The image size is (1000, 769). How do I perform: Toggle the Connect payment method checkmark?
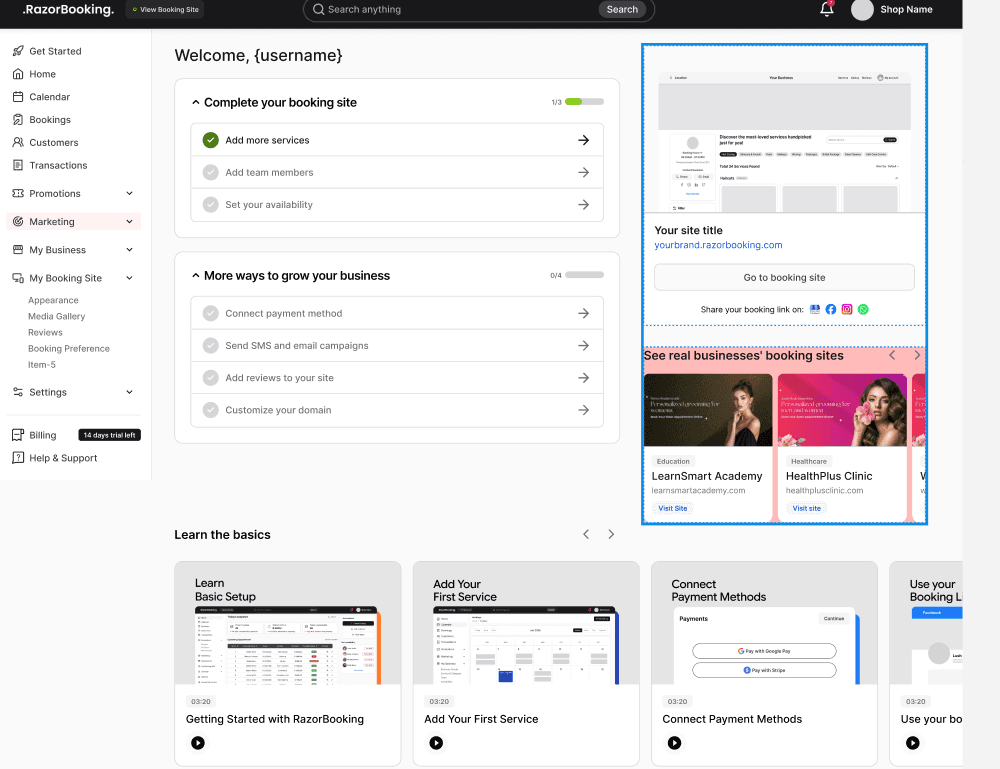click(210, 313)
